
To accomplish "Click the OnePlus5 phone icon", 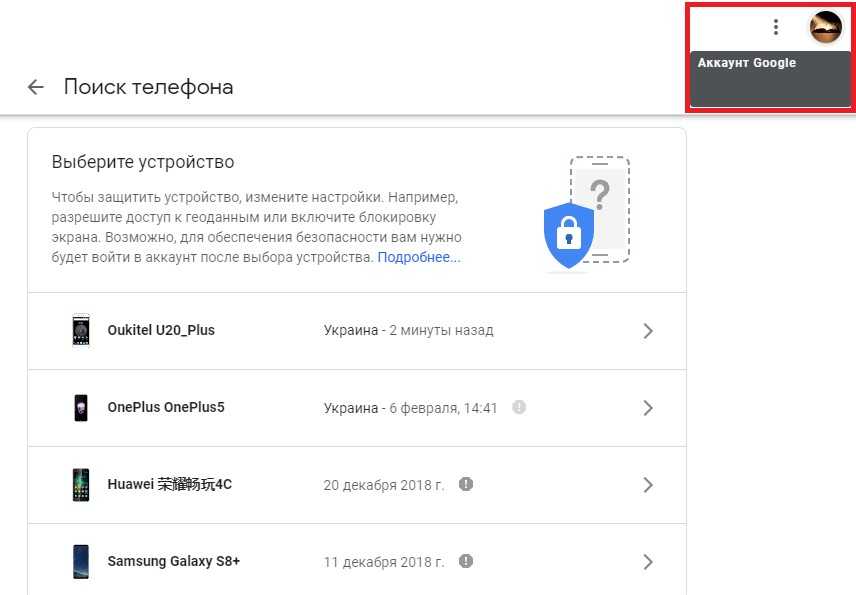I will pos(81,408).
